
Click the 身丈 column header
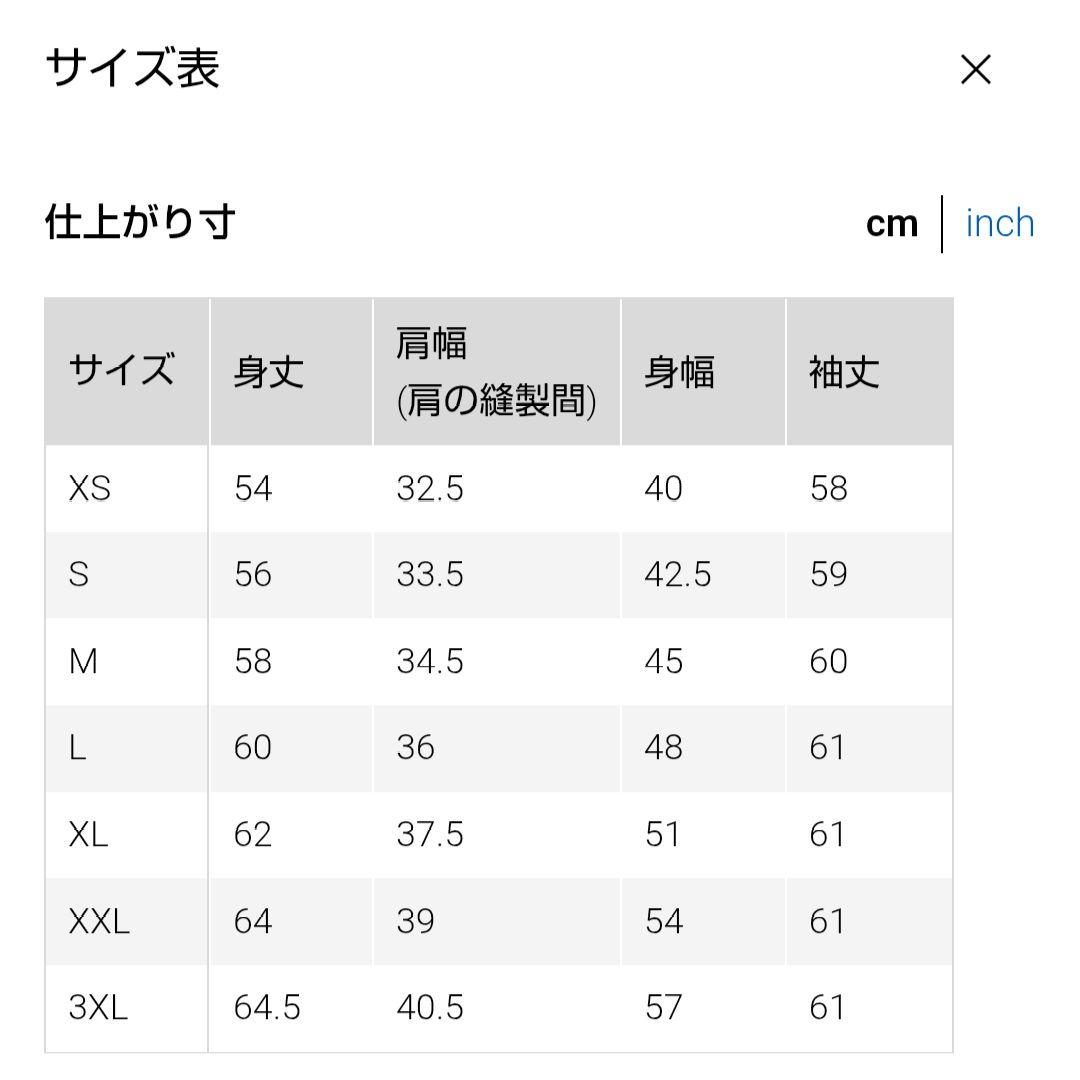268,372
